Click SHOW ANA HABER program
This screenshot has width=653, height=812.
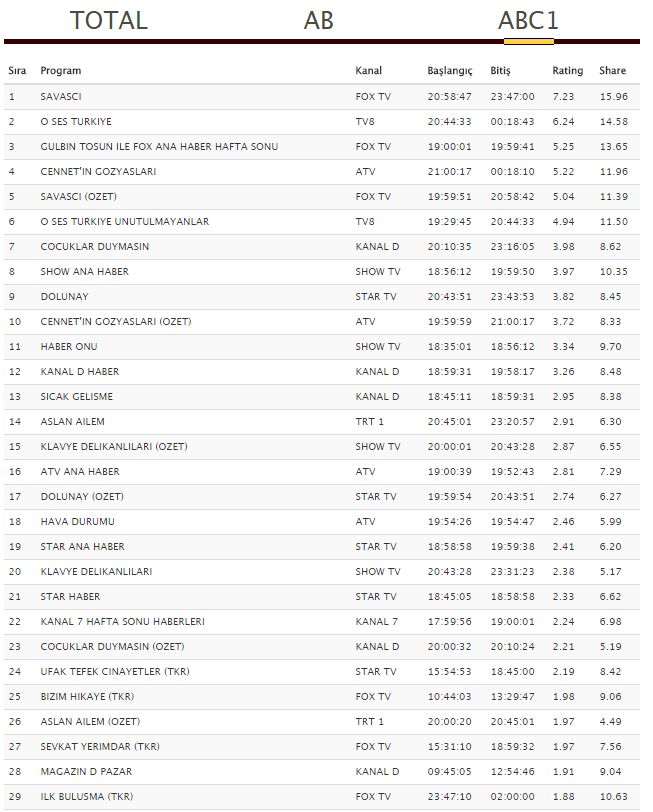pyautogui.click(x=84, y=272)
